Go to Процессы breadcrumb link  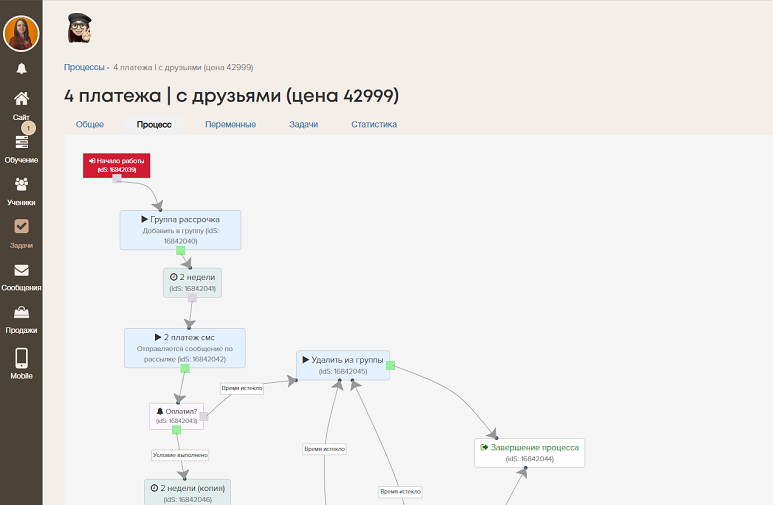click(84, 67)
